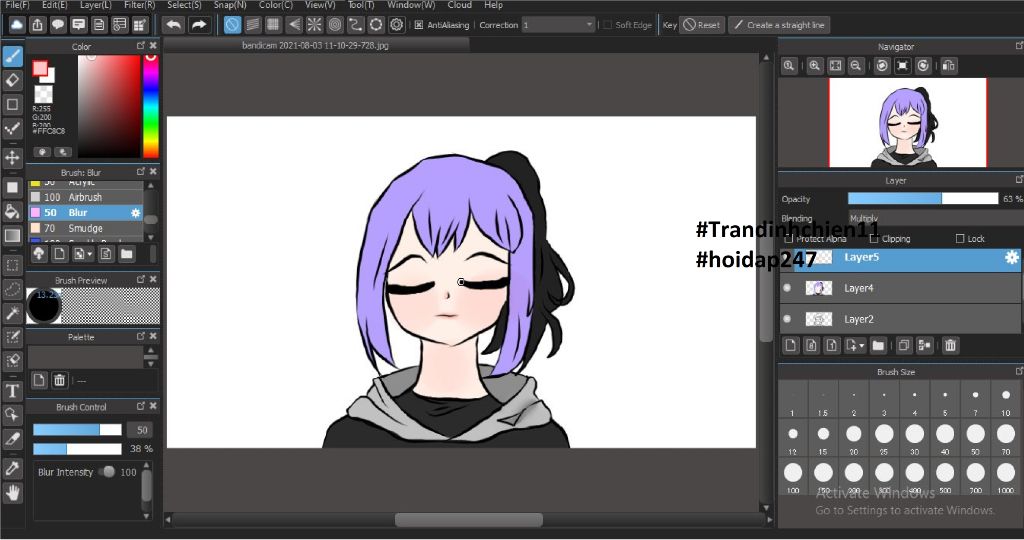The height and width of the screenshot is (540, 1024).
Task: Open snap settings gear in toolbar
Action: point(396,25)
